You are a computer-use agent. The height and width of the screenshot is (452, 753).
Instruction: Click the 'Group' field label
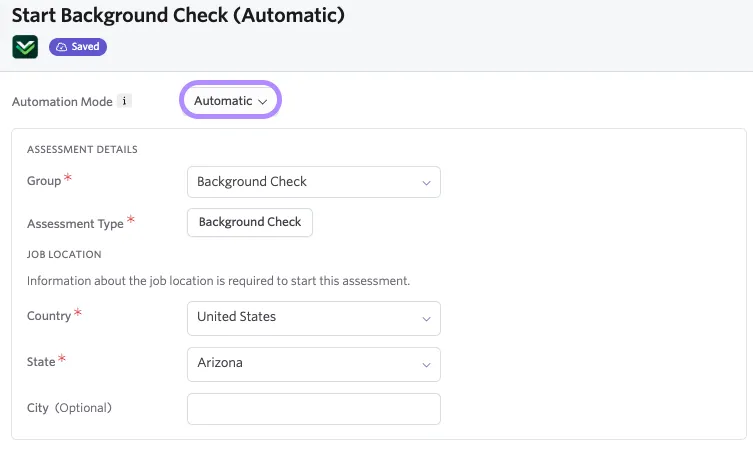tap(44, 181)
